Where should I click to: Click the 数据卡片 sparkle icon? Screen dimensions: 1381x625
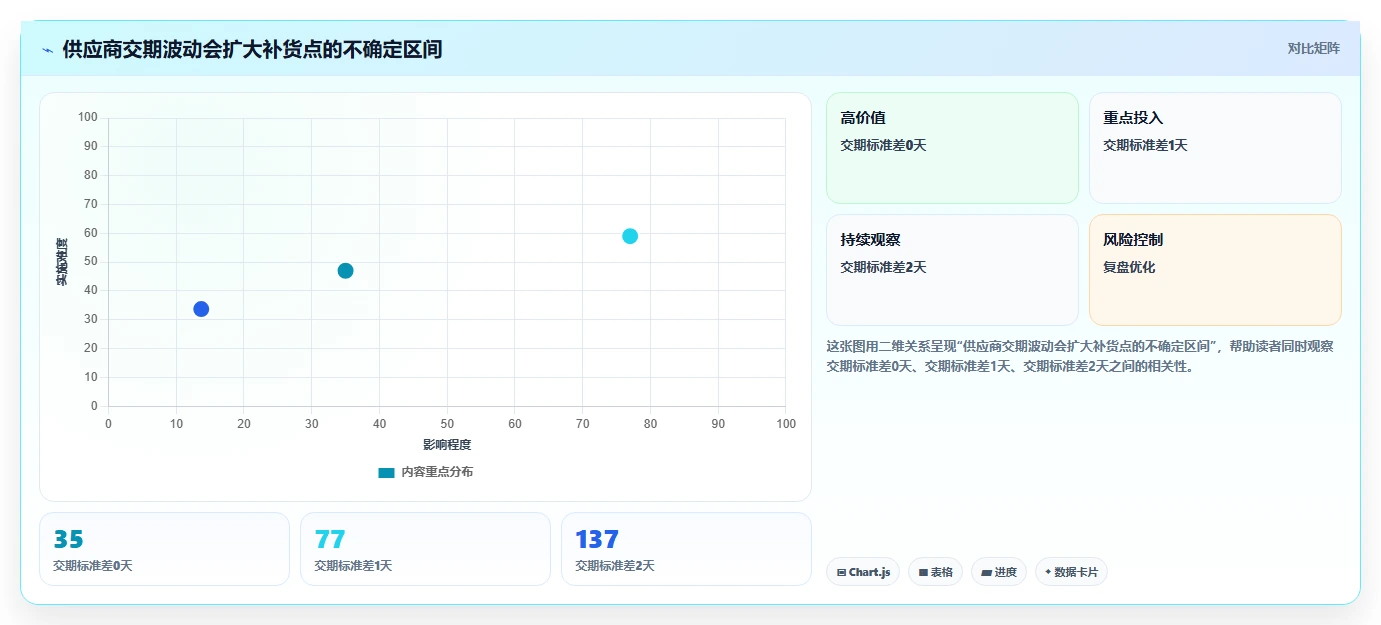pos(1048,572)
